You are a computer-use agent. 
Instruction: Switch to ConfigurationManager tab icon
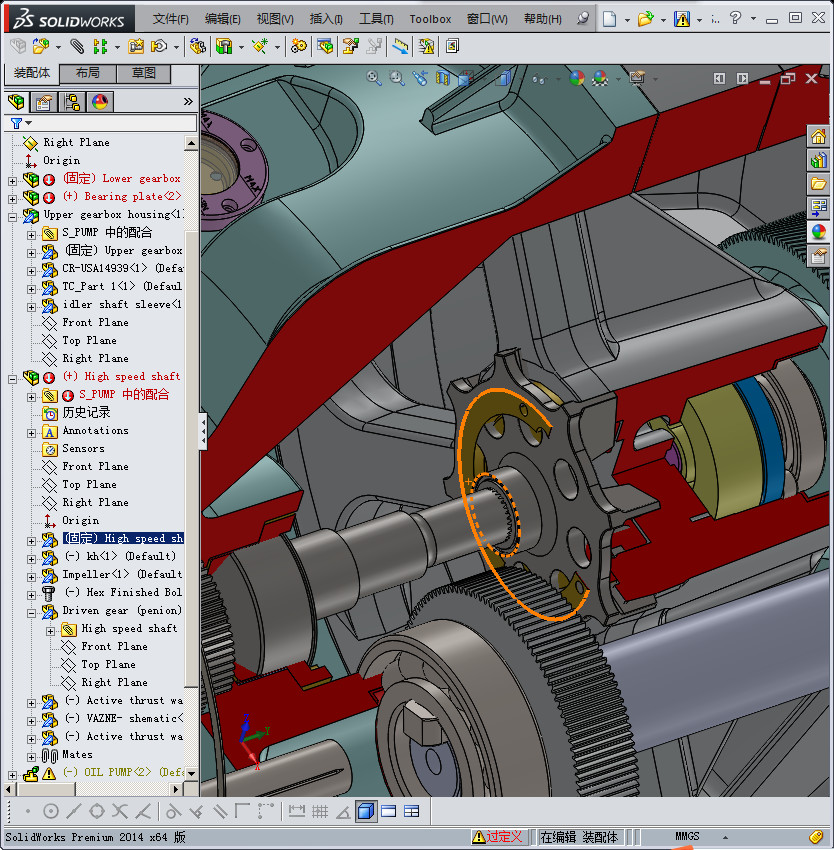72,102
